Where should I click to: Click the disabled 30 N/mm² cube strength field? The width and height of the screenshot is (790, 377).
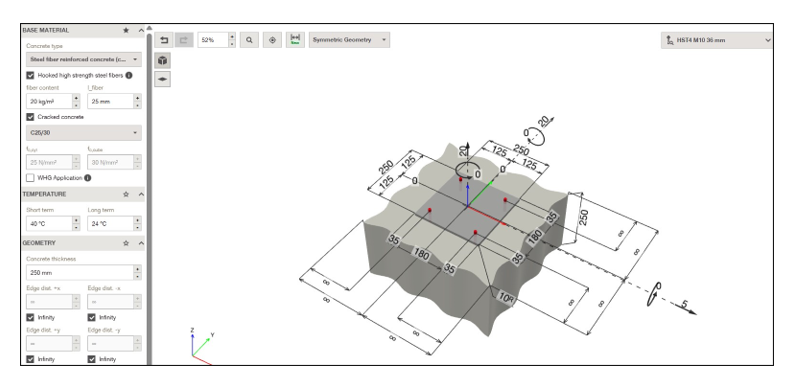(x=110, y=162)
